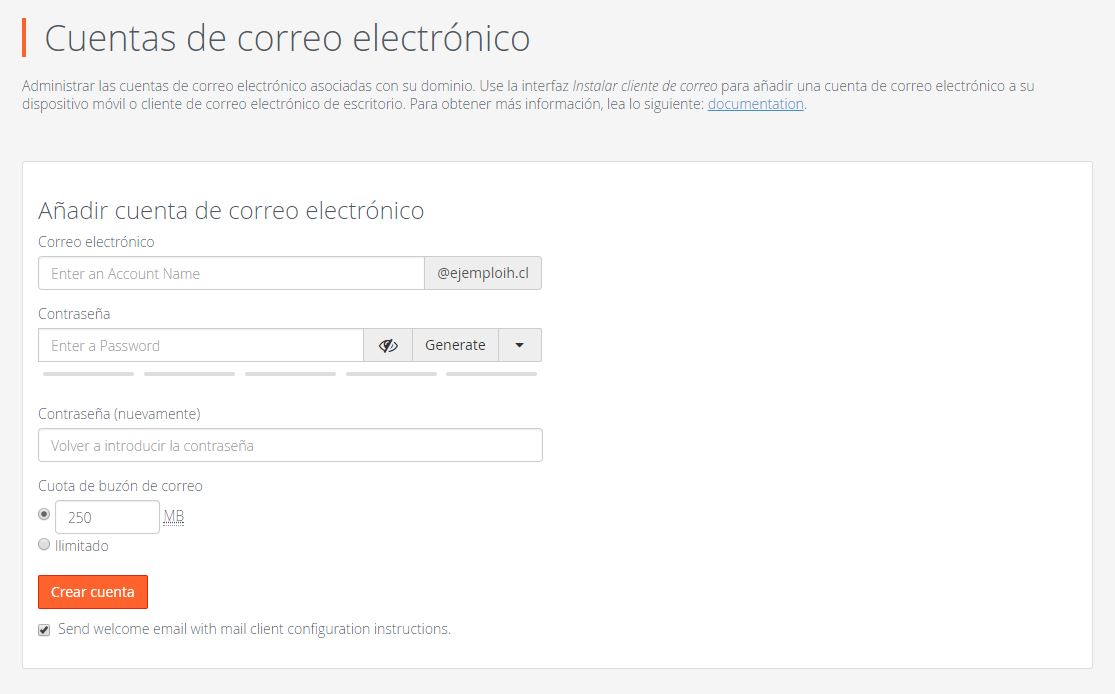
Task: Click the 'Cuentas de correo electrónico' page heading
Action: (287, 38)
